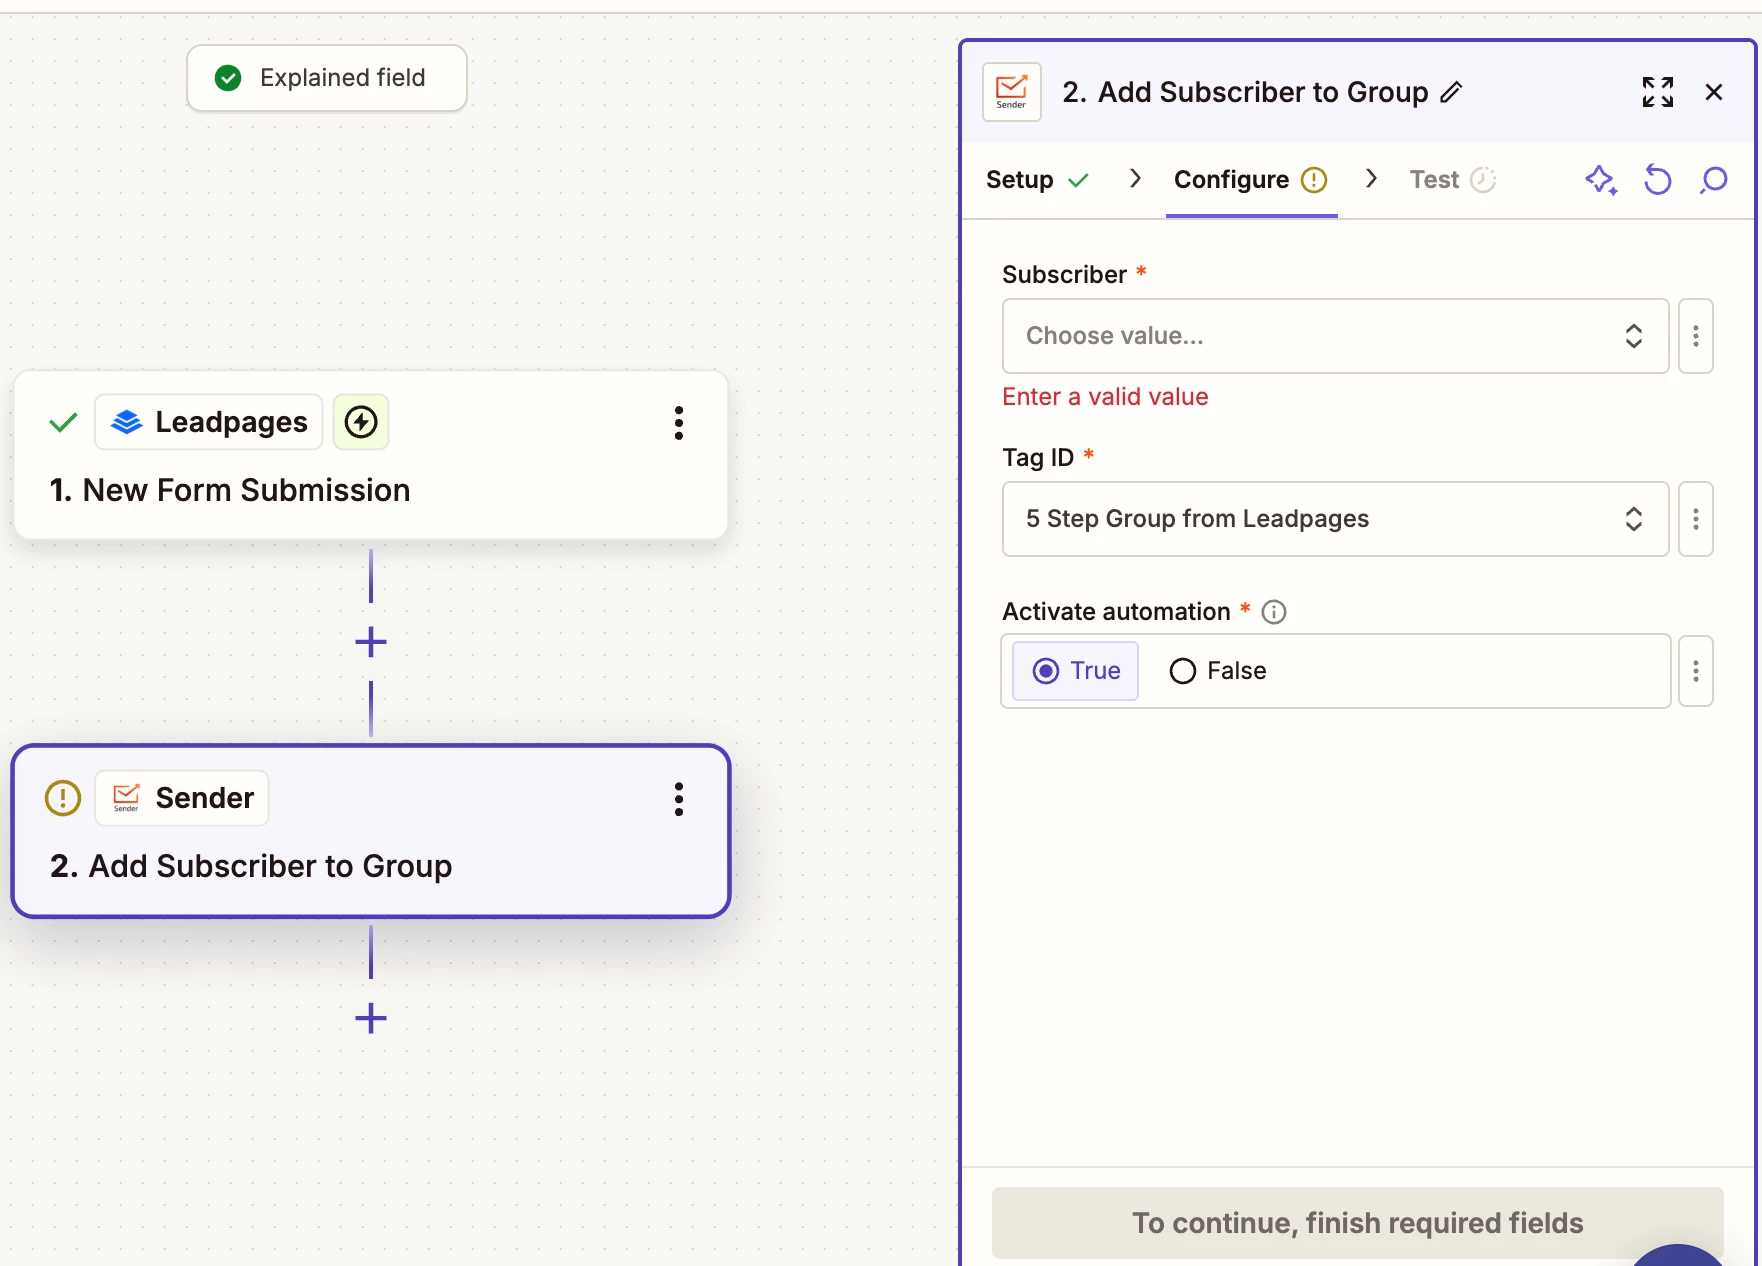Select the False radio option
The height and width of the screenshot is (1266, 1762).
(1183, 671)
